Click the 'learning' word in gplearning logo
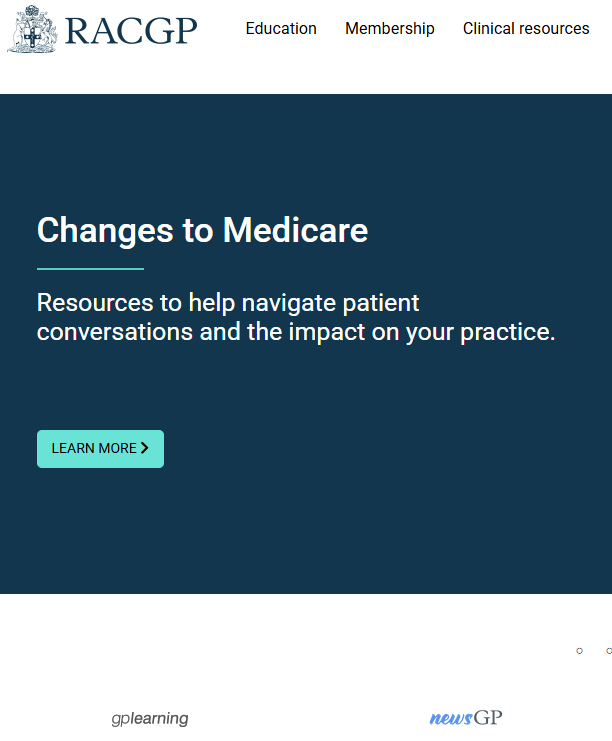Screen dimensions: 612x741 pos(160,718)
